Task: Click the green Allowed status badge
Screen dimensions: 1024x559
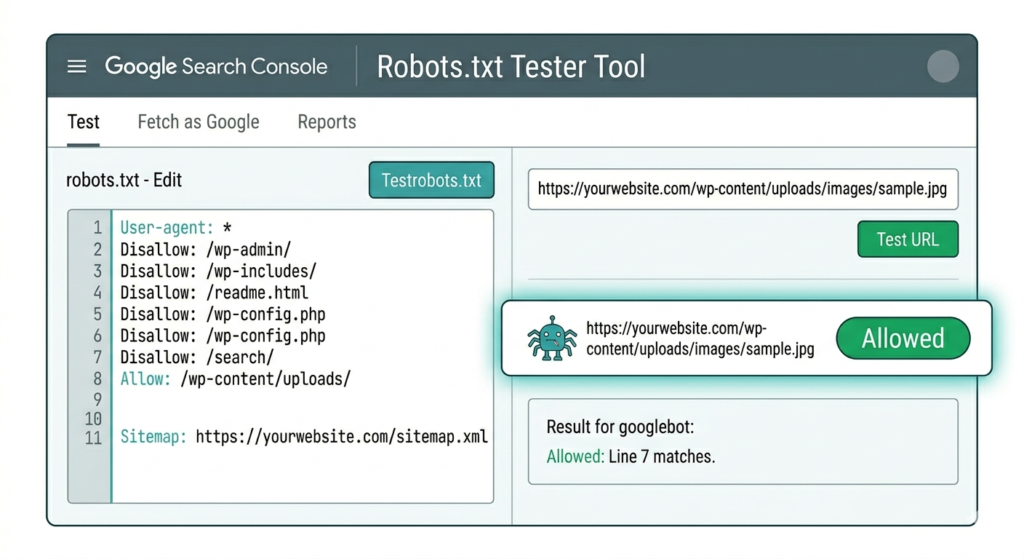Action: (903, 338)
